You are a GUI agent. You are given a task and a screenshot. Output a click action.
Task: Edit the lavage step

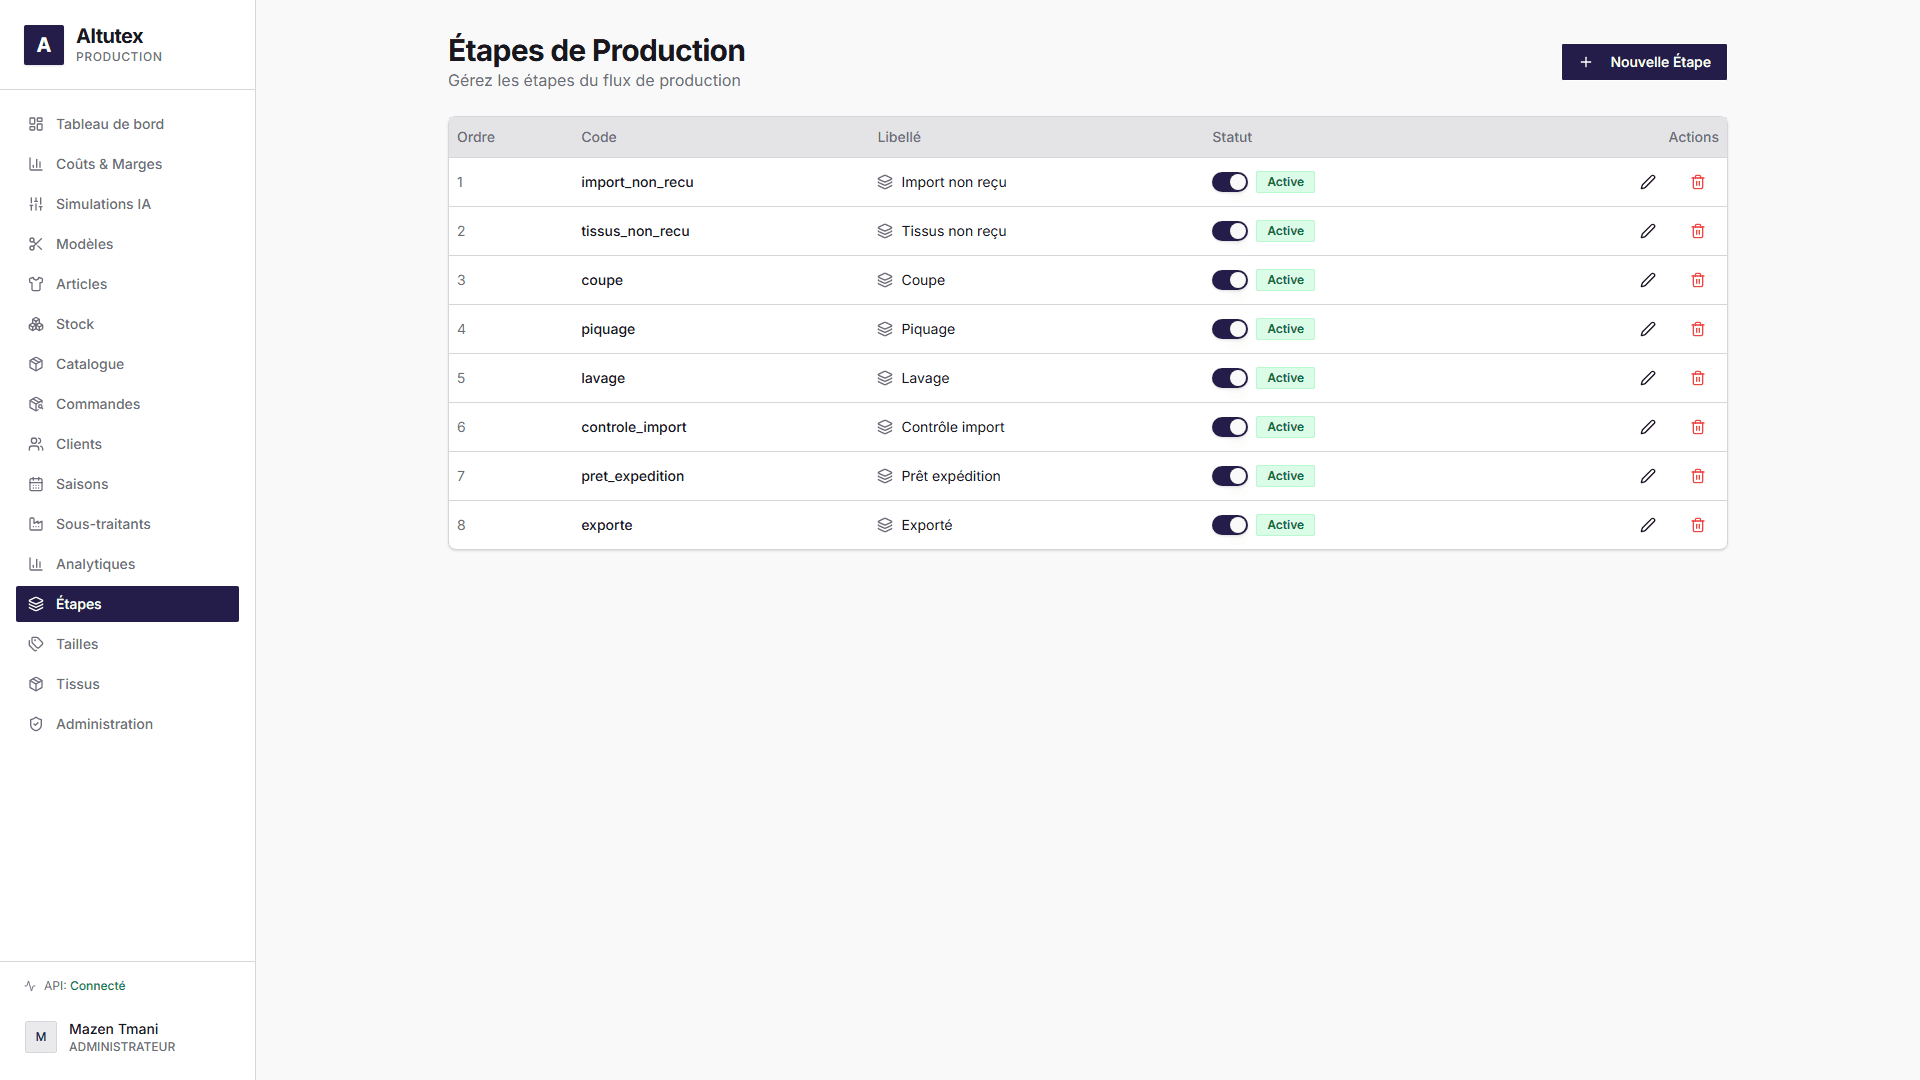pos(1648,378)
